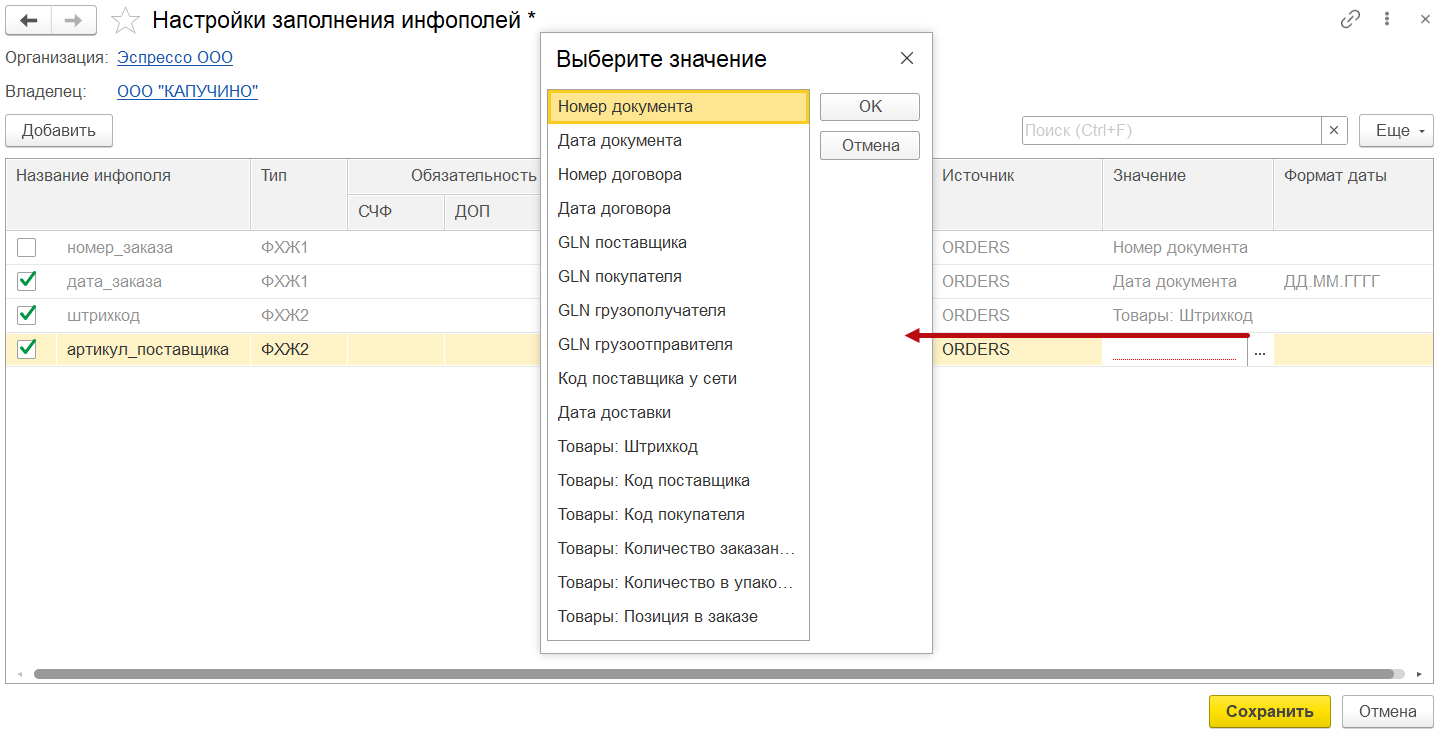This screenshot has width=1443, height=735.
Task: Click the 'номер_заказа' cell
Action: tap(153, 247)
